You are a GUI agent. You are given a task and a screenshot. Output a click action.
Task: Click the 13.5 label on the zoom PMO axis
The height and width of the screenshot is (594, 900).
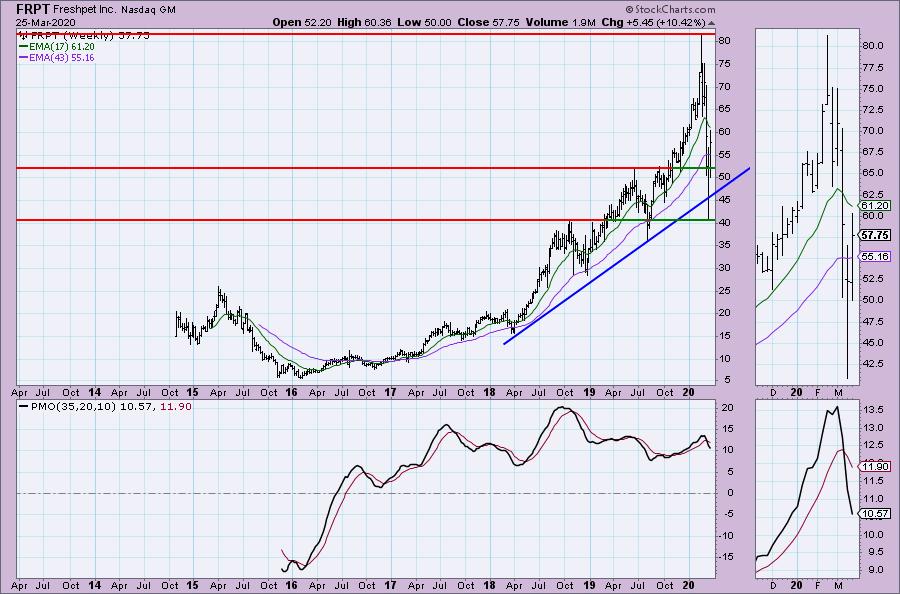872,410
